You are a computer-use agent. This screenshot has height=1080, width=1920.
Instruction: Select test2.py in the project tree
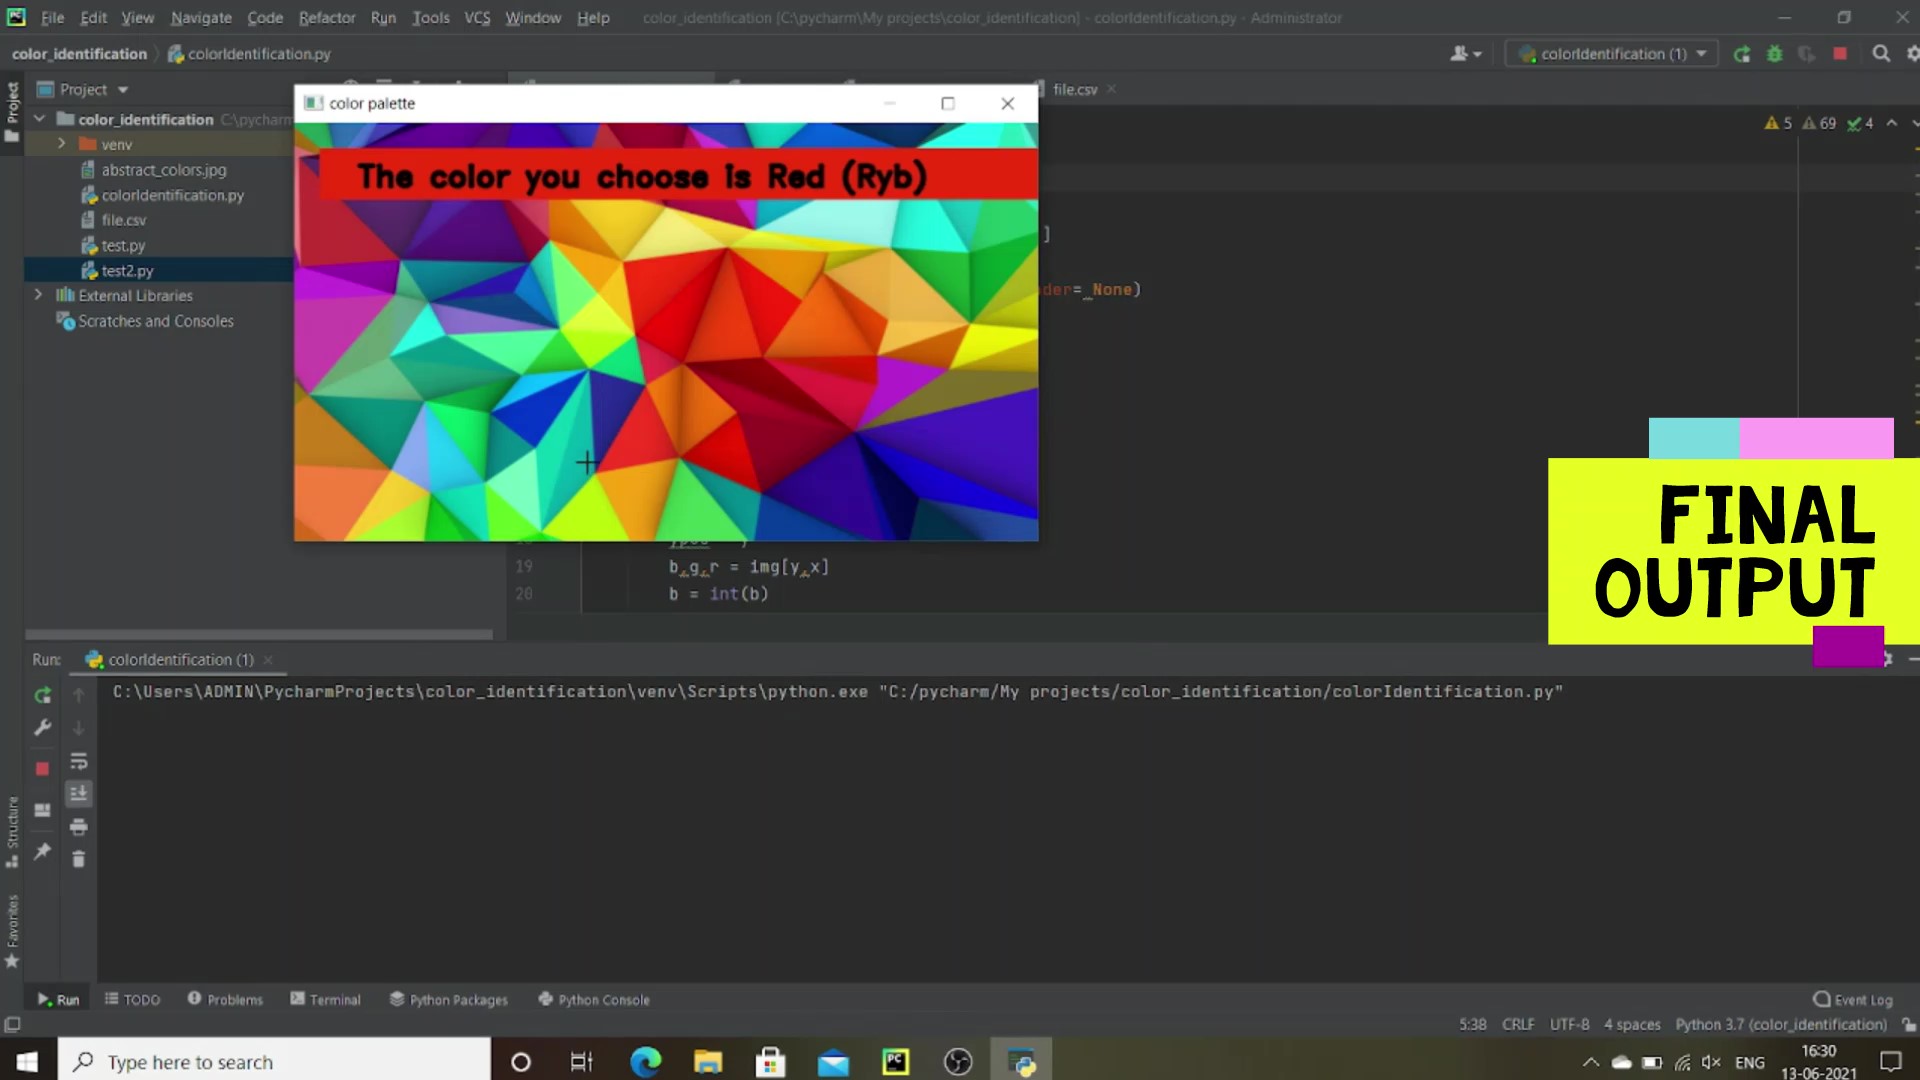pos(127,270)
